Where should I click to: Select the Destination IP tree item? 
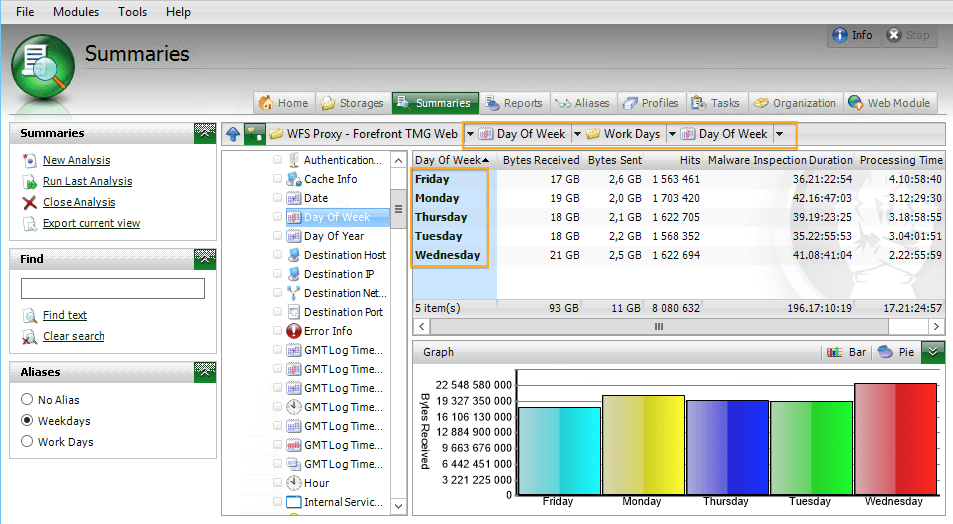tap(339, 274)
